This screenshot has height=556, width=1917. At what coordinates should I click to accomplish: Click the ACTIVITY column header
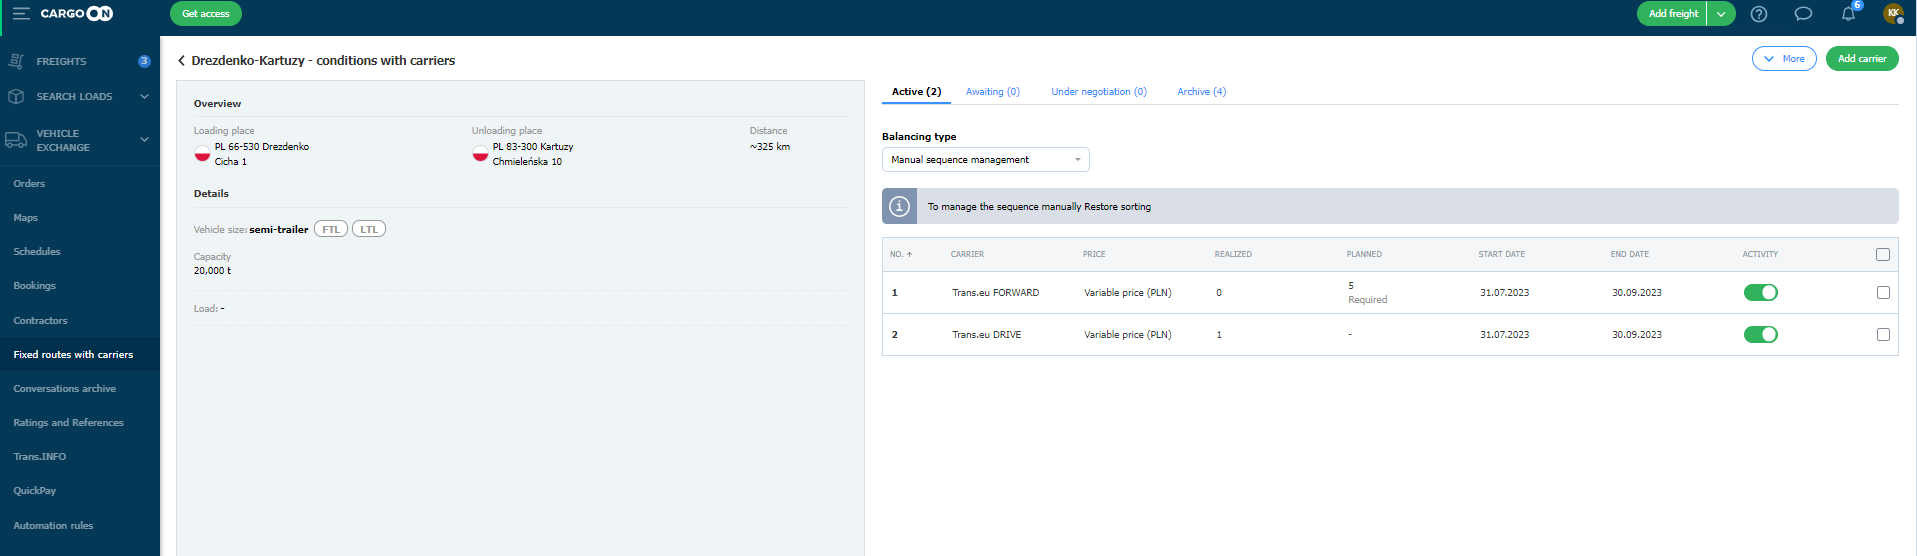pos(1760,255)
